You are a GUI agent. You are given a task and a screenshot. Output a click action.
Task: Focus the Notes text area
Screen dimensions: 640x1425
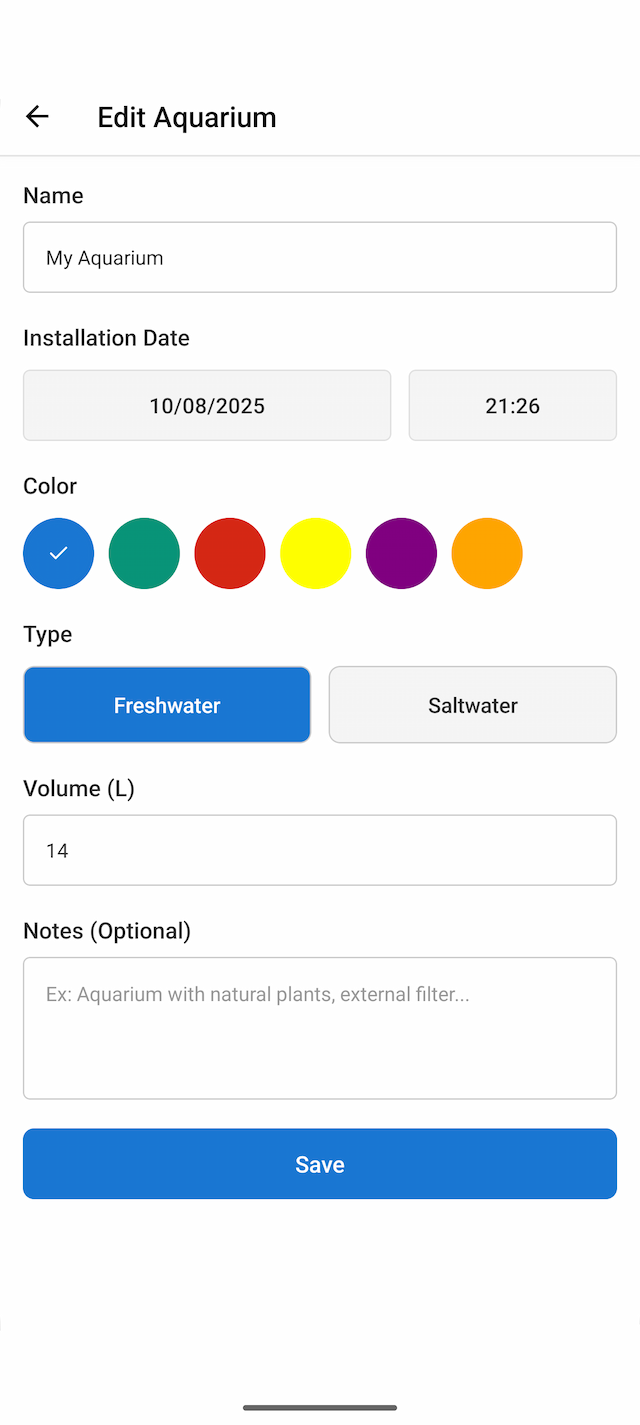pos(320,1028)
